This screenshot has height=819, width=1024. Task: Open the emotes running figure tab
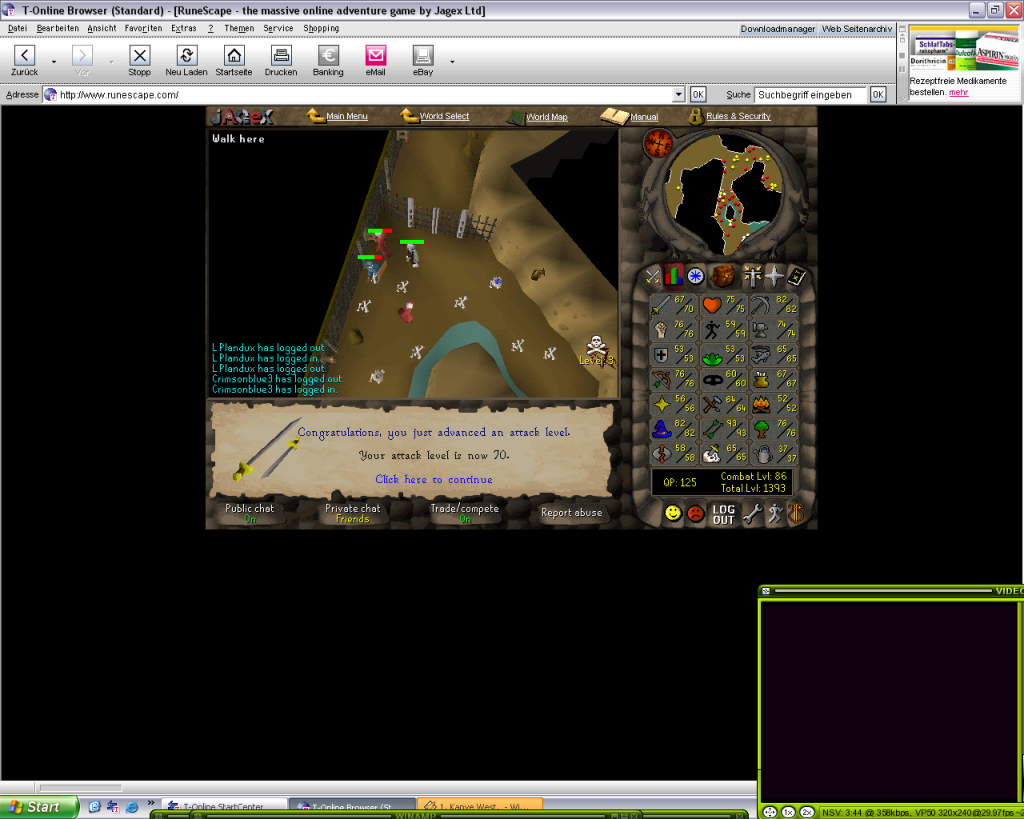pos(775,514)
